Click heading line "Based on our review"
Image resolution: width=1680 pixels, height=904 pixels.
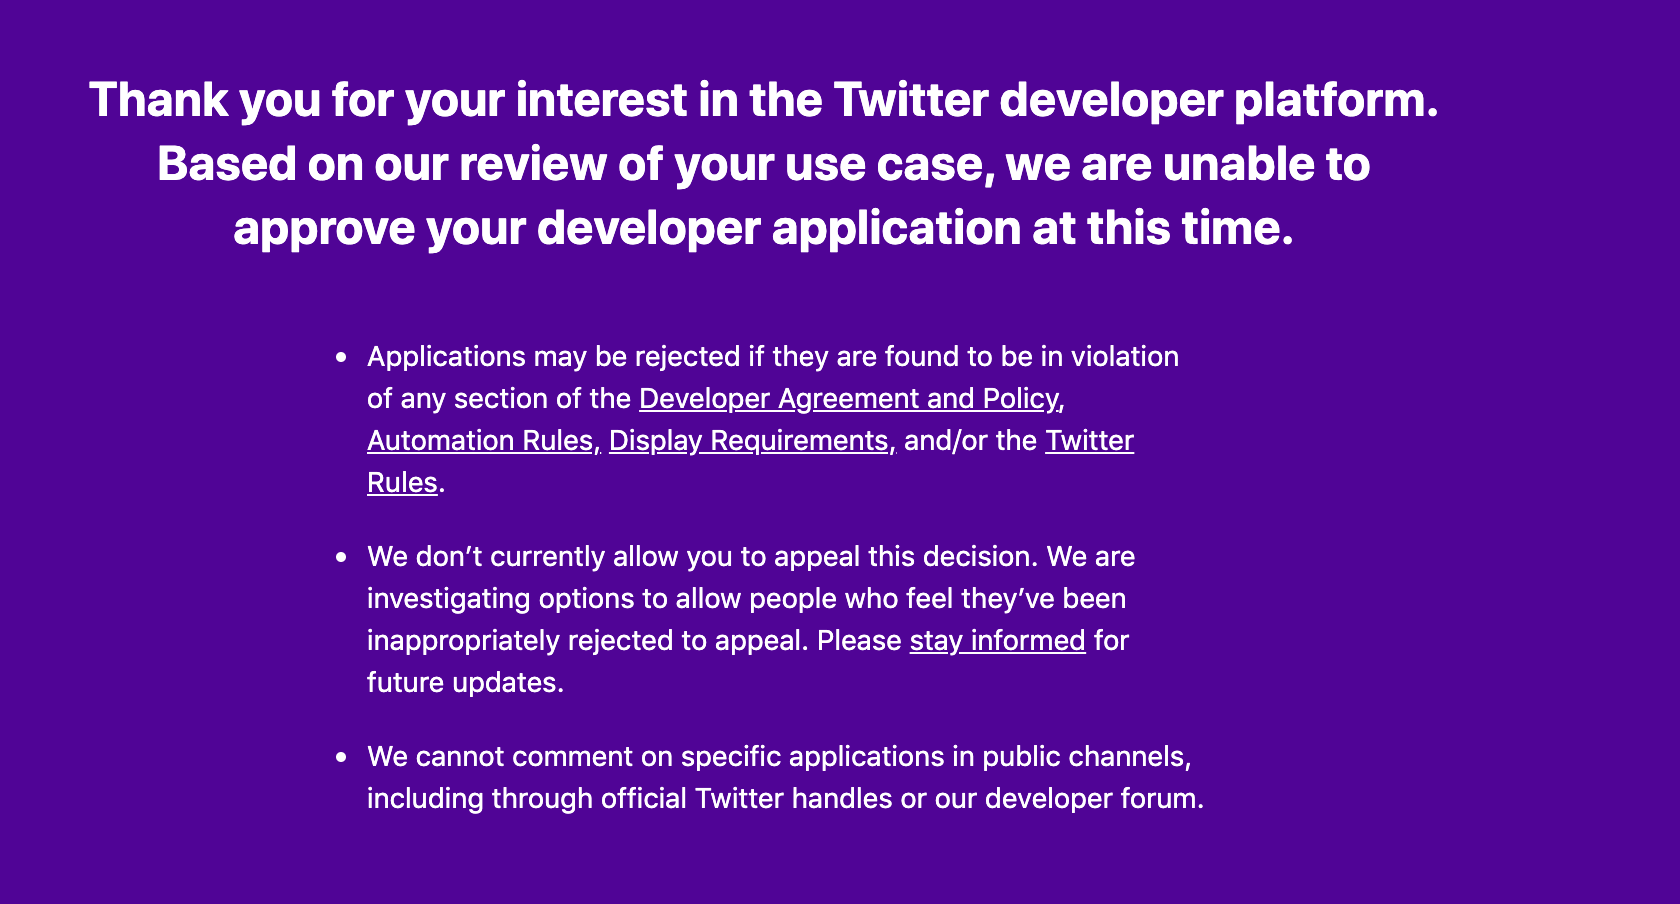[763, 164]
